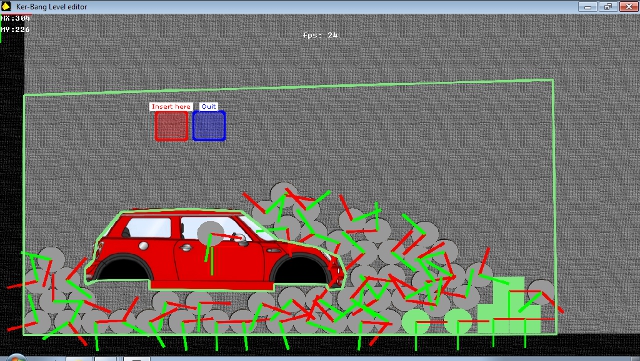Image resolution: width=640 pixels, height=361 pixels.
Task: Select the red Mini car body
Action: coord(215,251)
